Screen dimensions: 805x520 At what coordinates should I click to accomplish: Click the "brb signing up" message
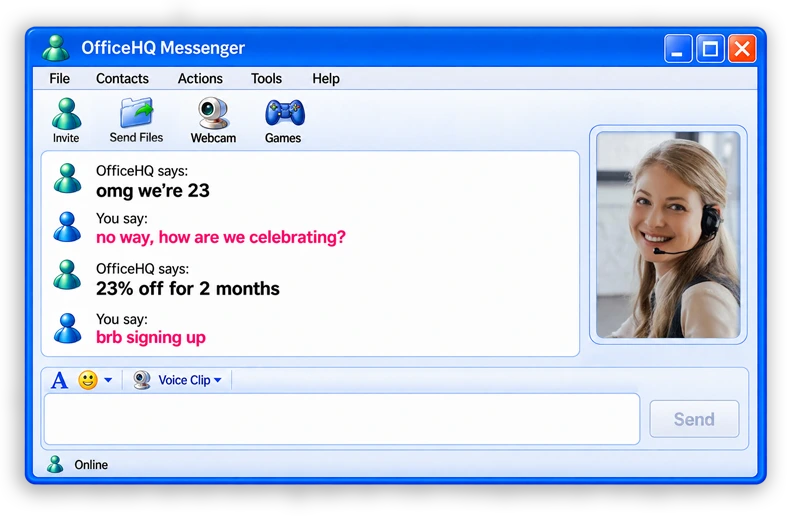151,338
